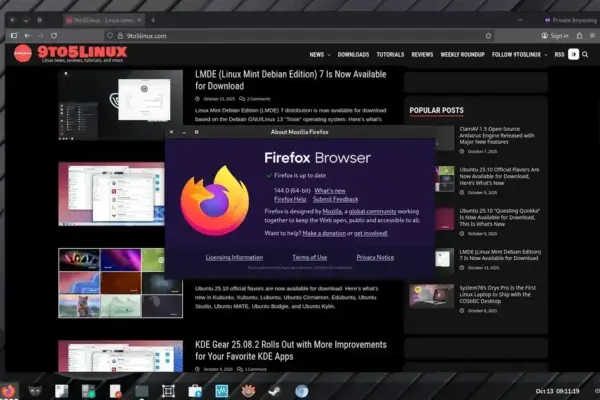
Task: Open the blue swirl browser icon in taskbar
Action: tap(301, 391)
